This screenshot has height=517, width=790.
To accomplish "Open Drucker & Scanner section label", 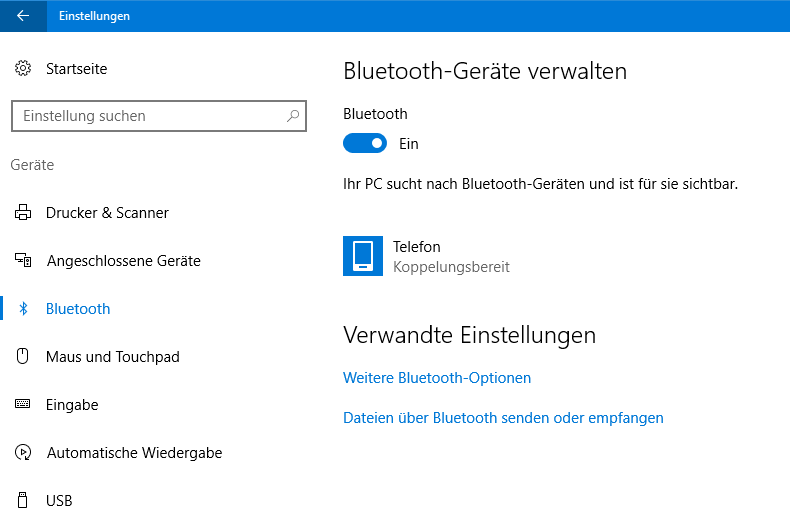I will 107,213.
